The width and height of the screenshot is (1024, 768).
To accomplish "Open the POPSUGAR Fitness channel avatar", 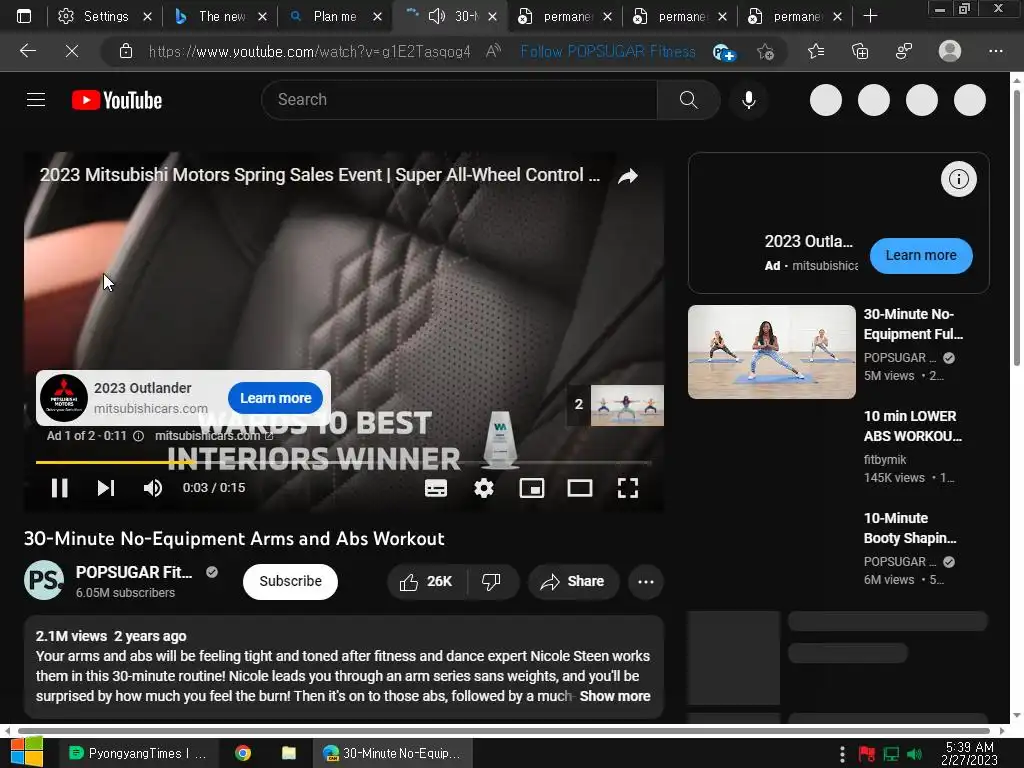I will click(x=44, y=580).
